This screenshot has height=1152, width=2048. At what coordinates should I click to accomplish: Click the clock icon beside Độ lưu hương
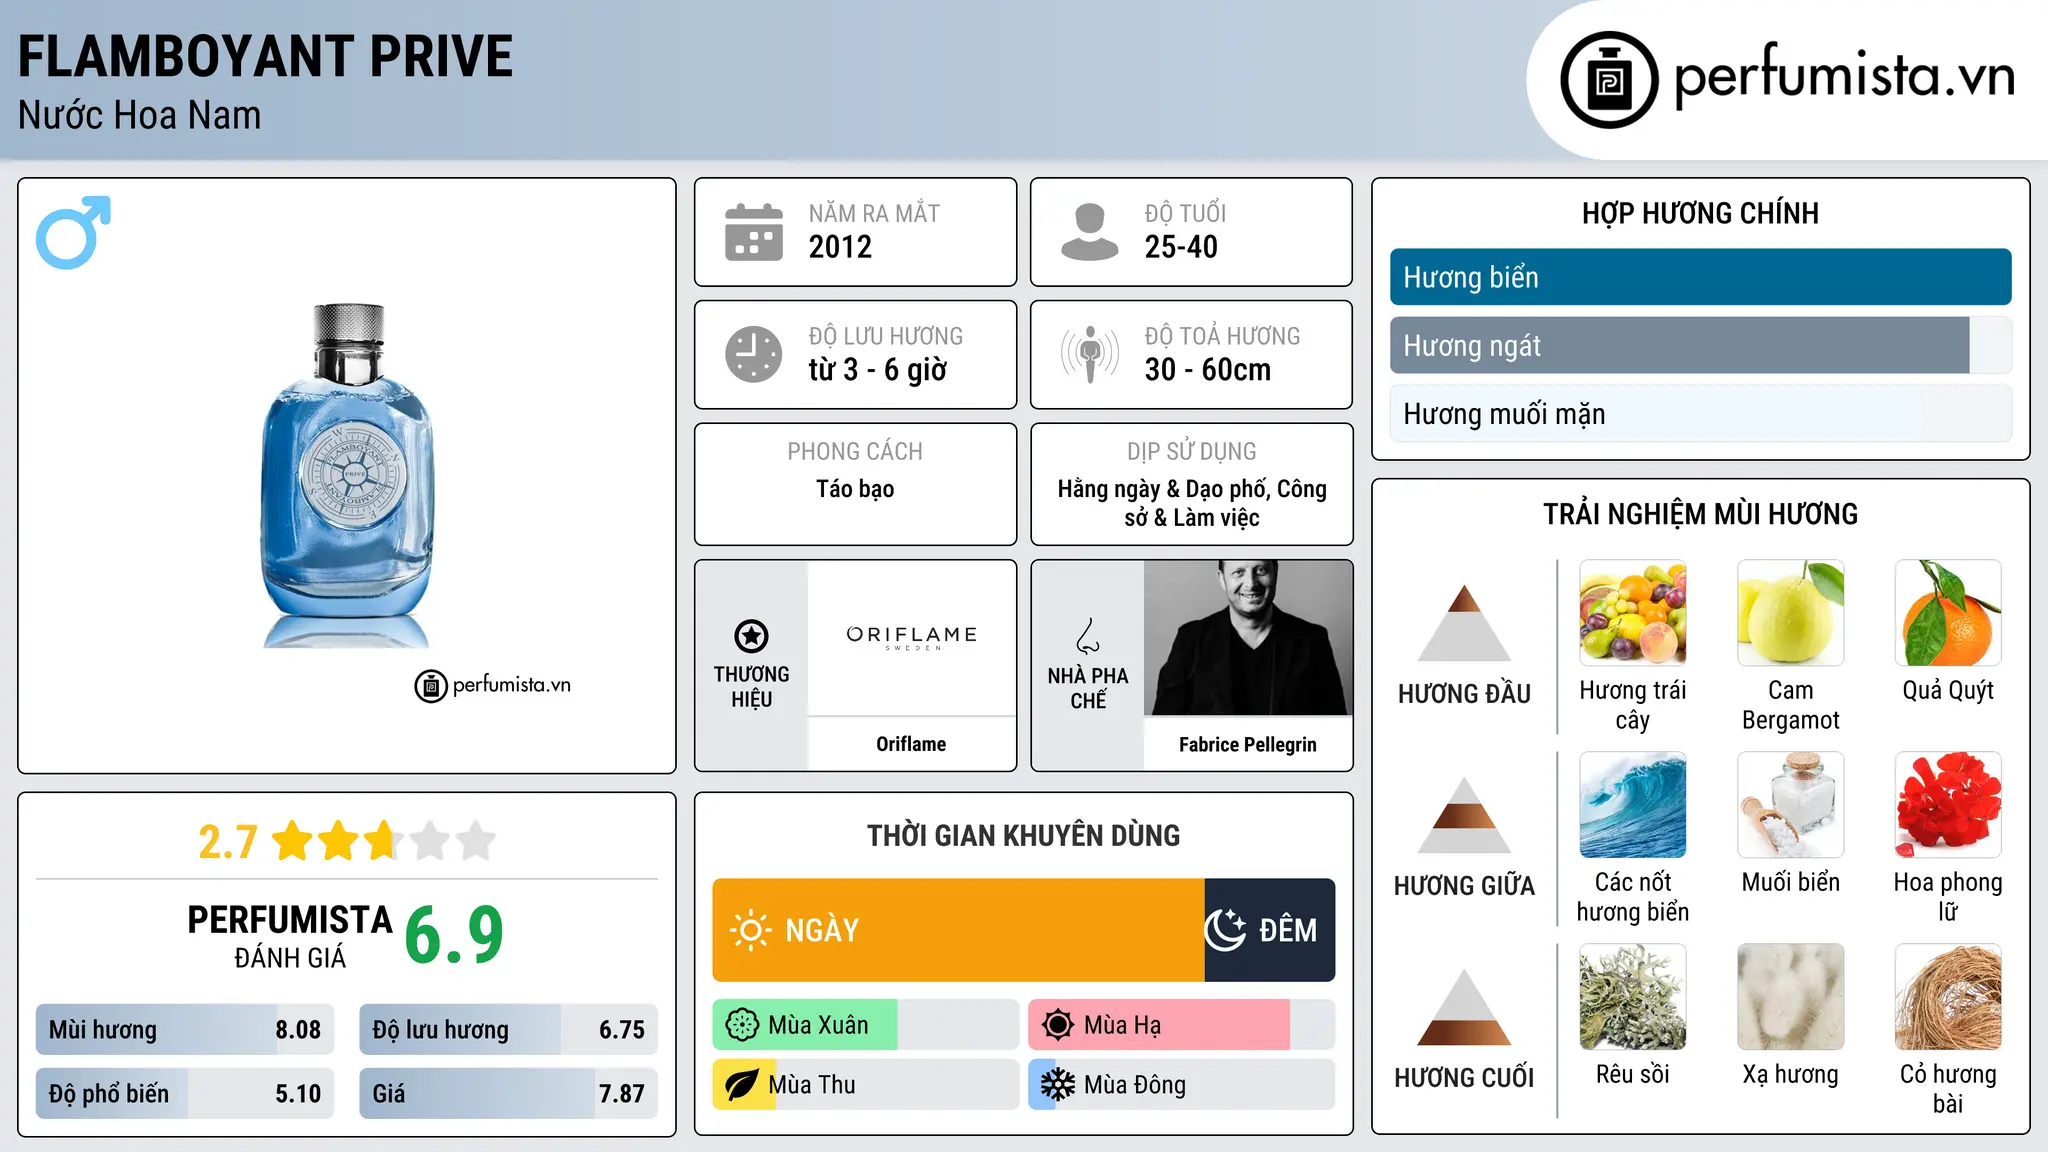754,354
